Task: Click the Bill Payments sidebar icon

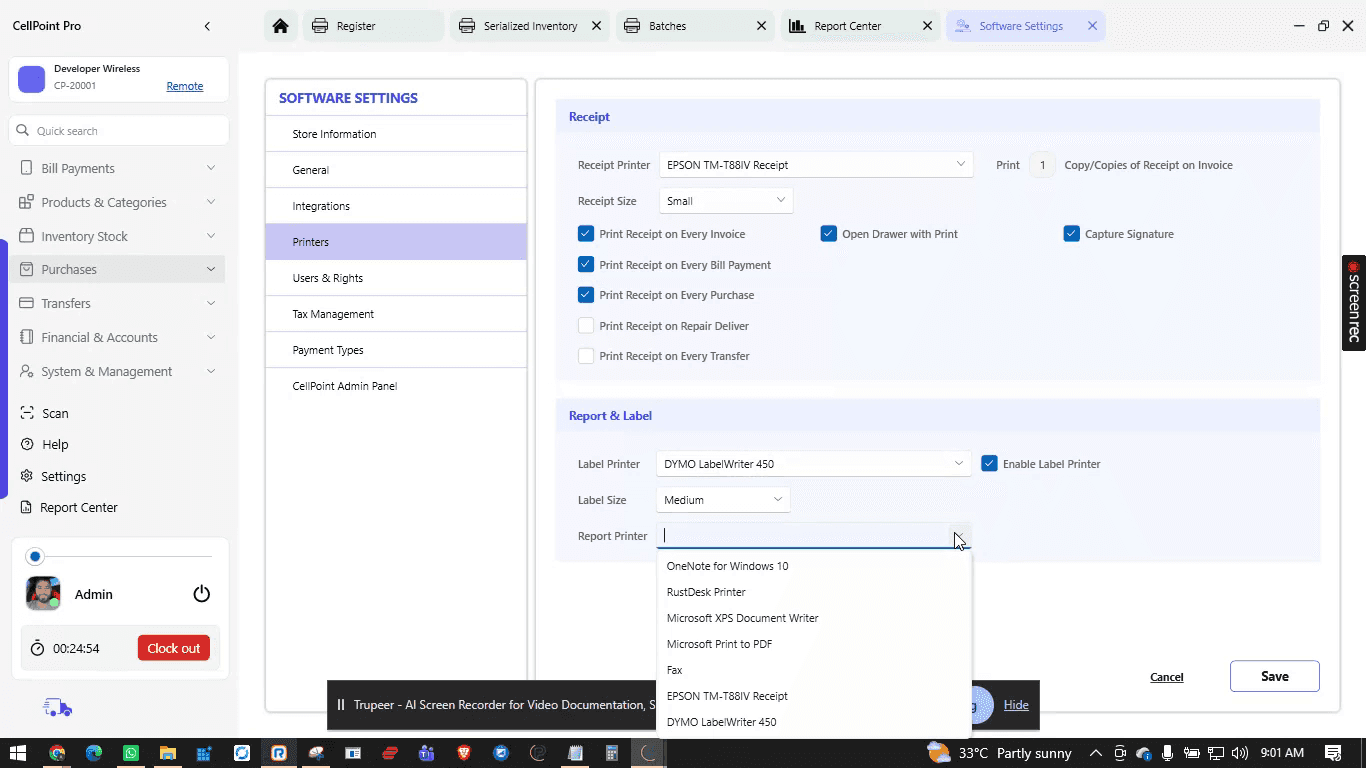Action: pyautogui.click(x=26, y=168)
